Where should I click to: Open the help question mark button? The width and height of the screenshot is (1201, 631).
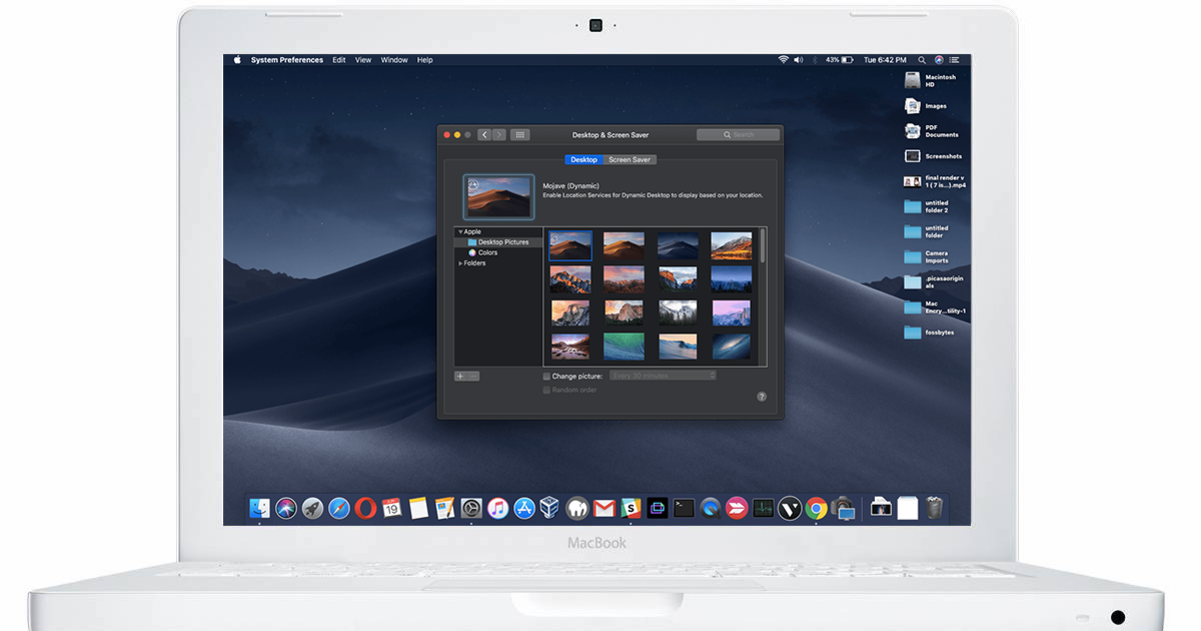[x=760, y=395]
